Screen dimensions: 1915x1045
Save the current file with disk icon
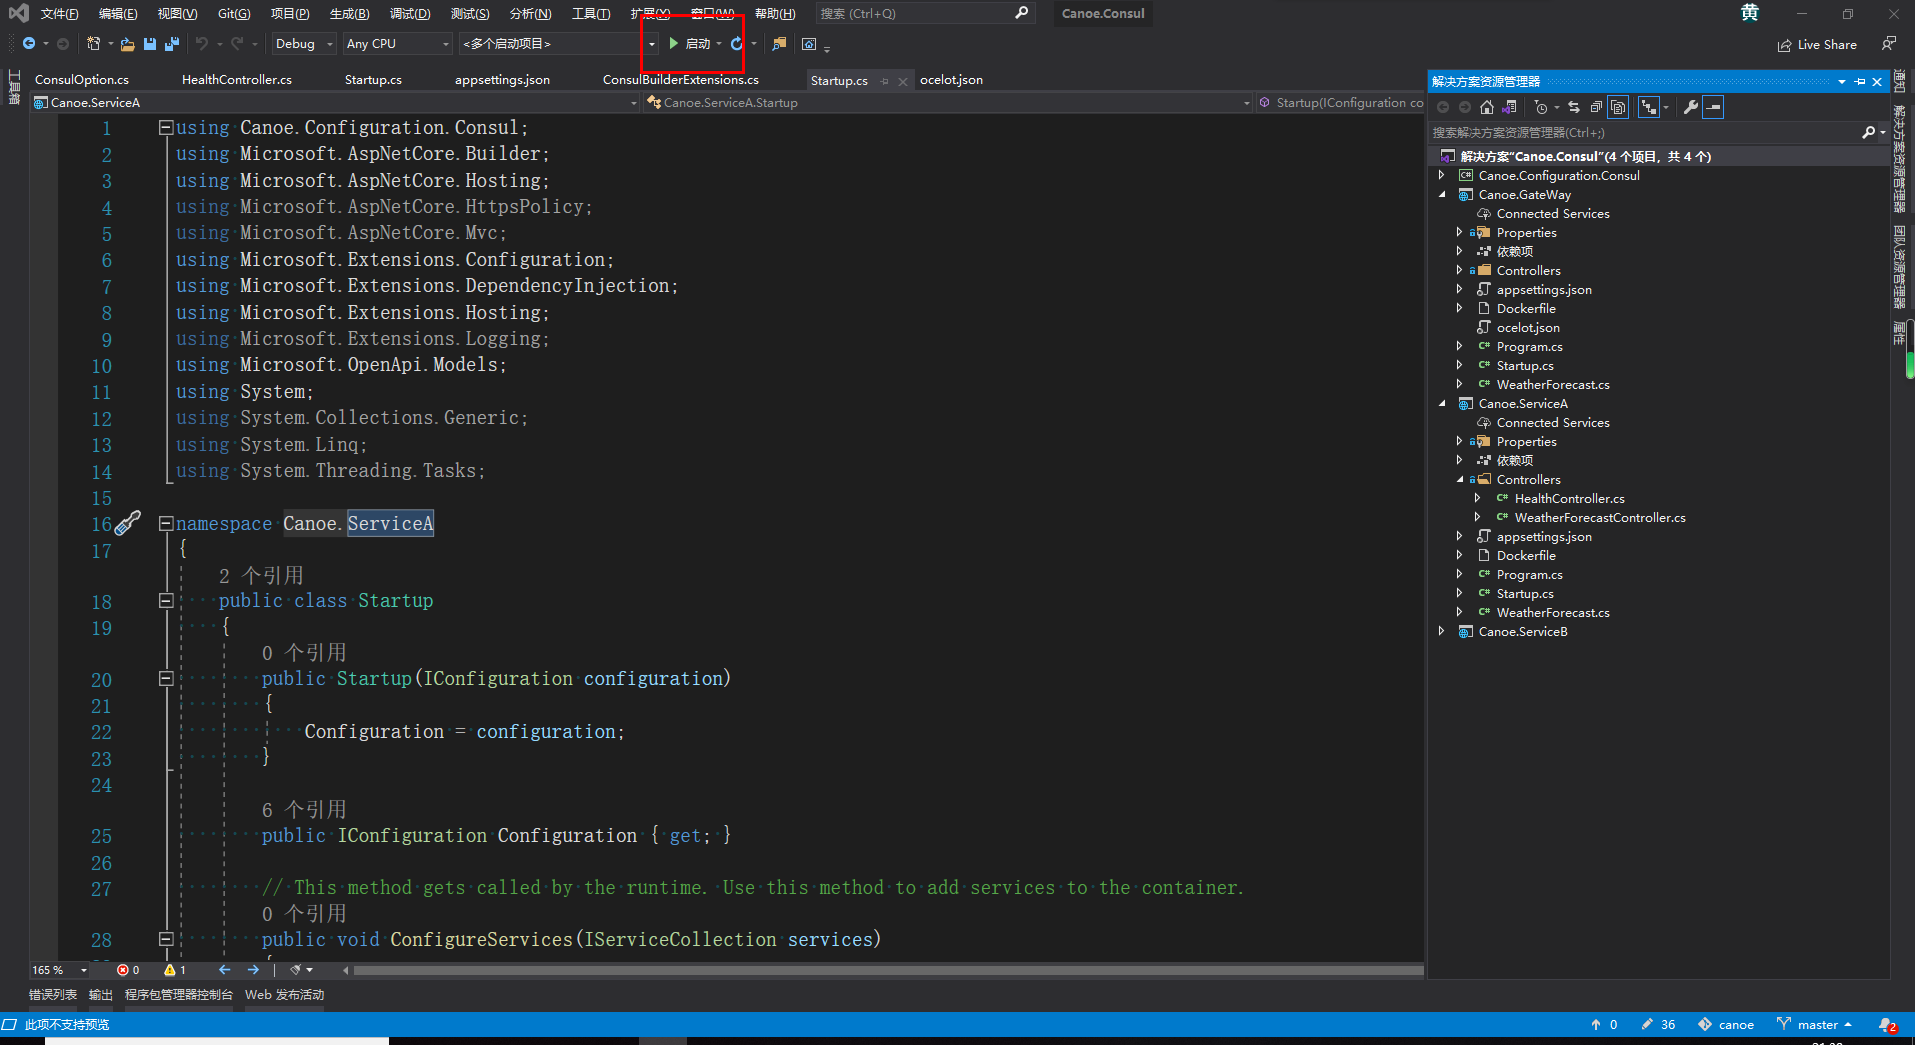[150, 44]
